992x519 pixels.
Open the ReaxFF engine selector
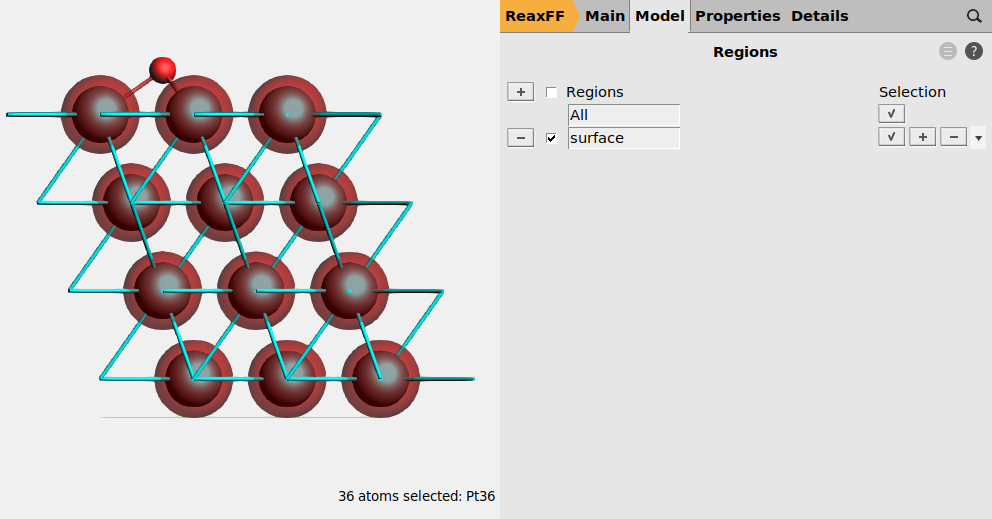click(x=537, y=16)
